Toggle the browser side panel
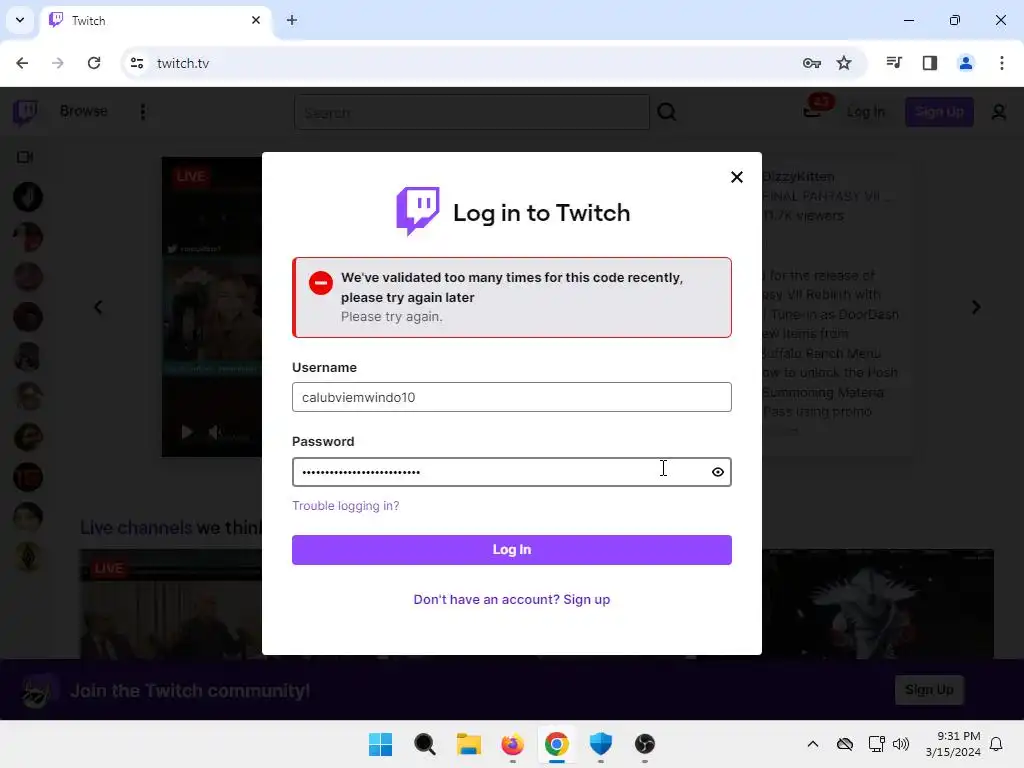Image resolution: width=1024 pixels, height=768 pixels. (930, 63)
